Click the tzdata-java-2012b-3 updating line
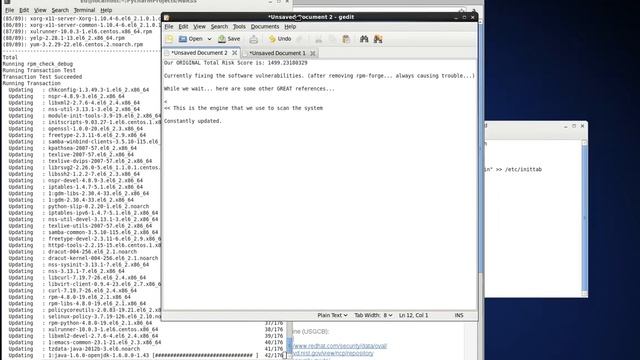 coord(74,349)
